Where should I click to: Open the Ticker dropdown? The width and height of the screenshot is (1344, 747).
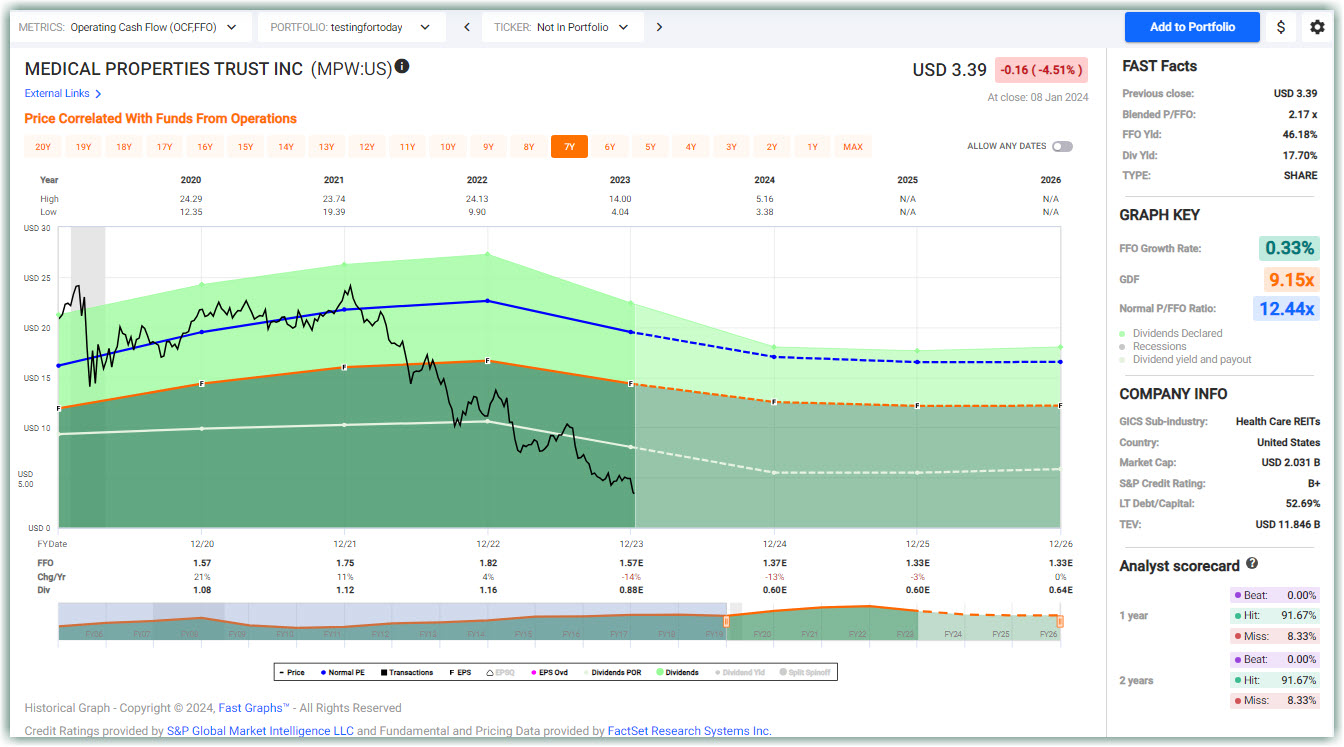pyautogui.click(x=565, y=27)
